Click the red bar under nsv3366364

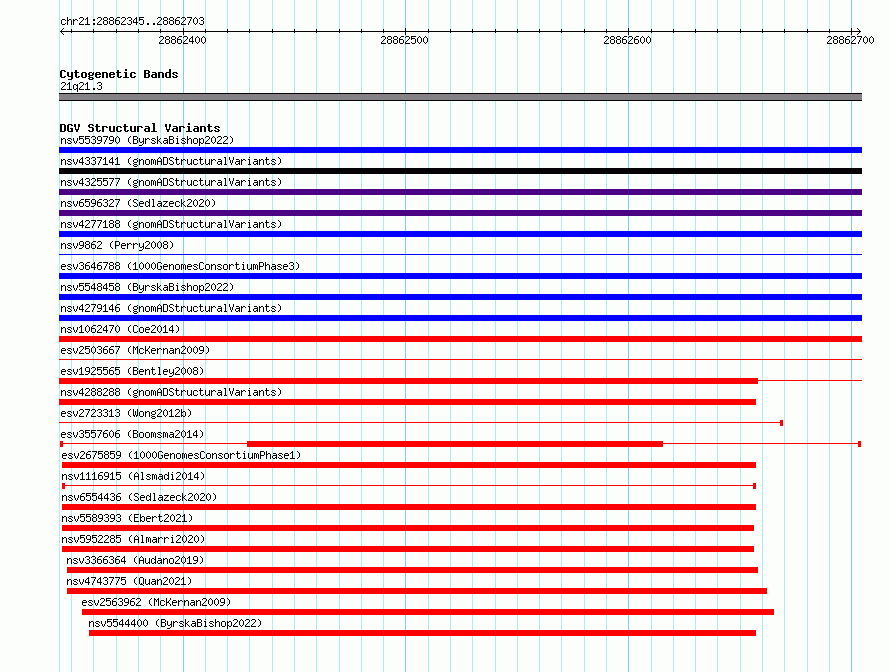412,570
